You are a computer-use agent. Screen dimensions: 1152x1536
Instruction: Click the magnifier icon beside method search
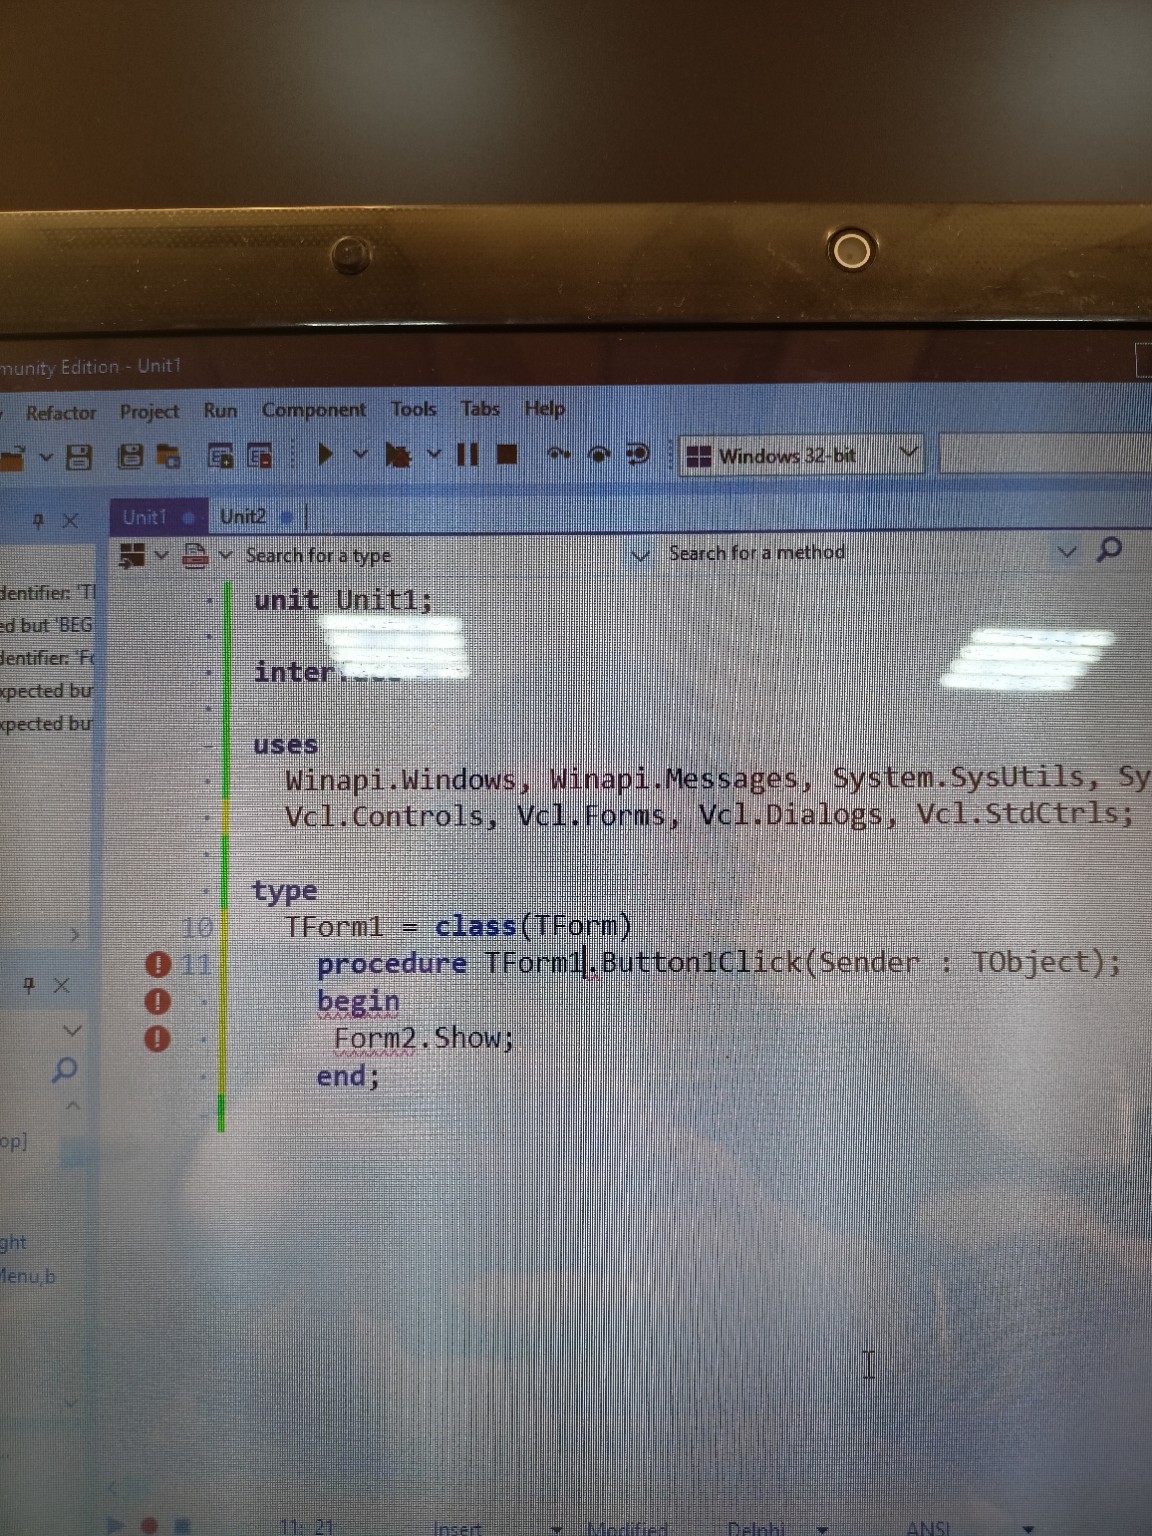[x=1109, y=549]
